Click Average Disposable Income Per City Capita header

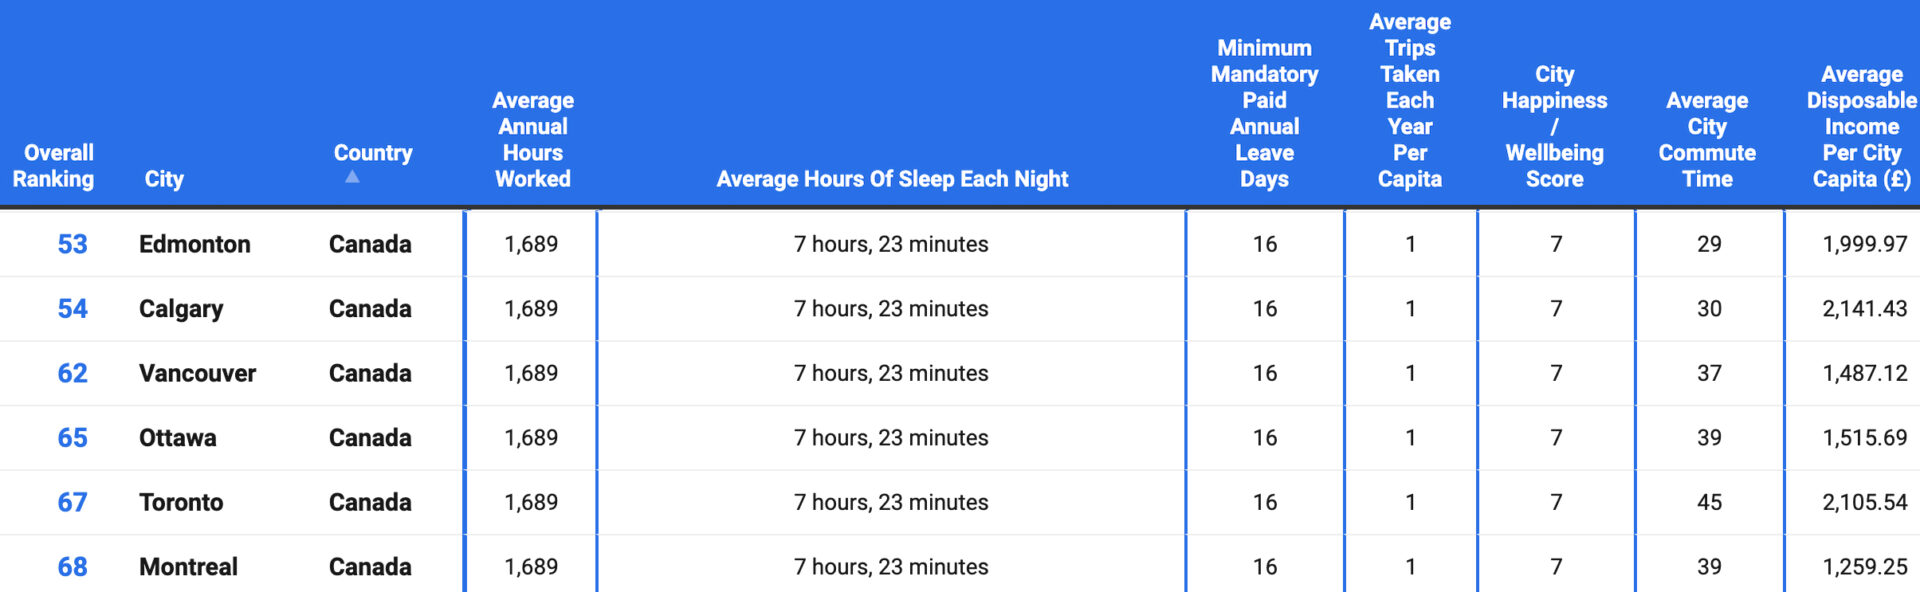coord(1862,127)
